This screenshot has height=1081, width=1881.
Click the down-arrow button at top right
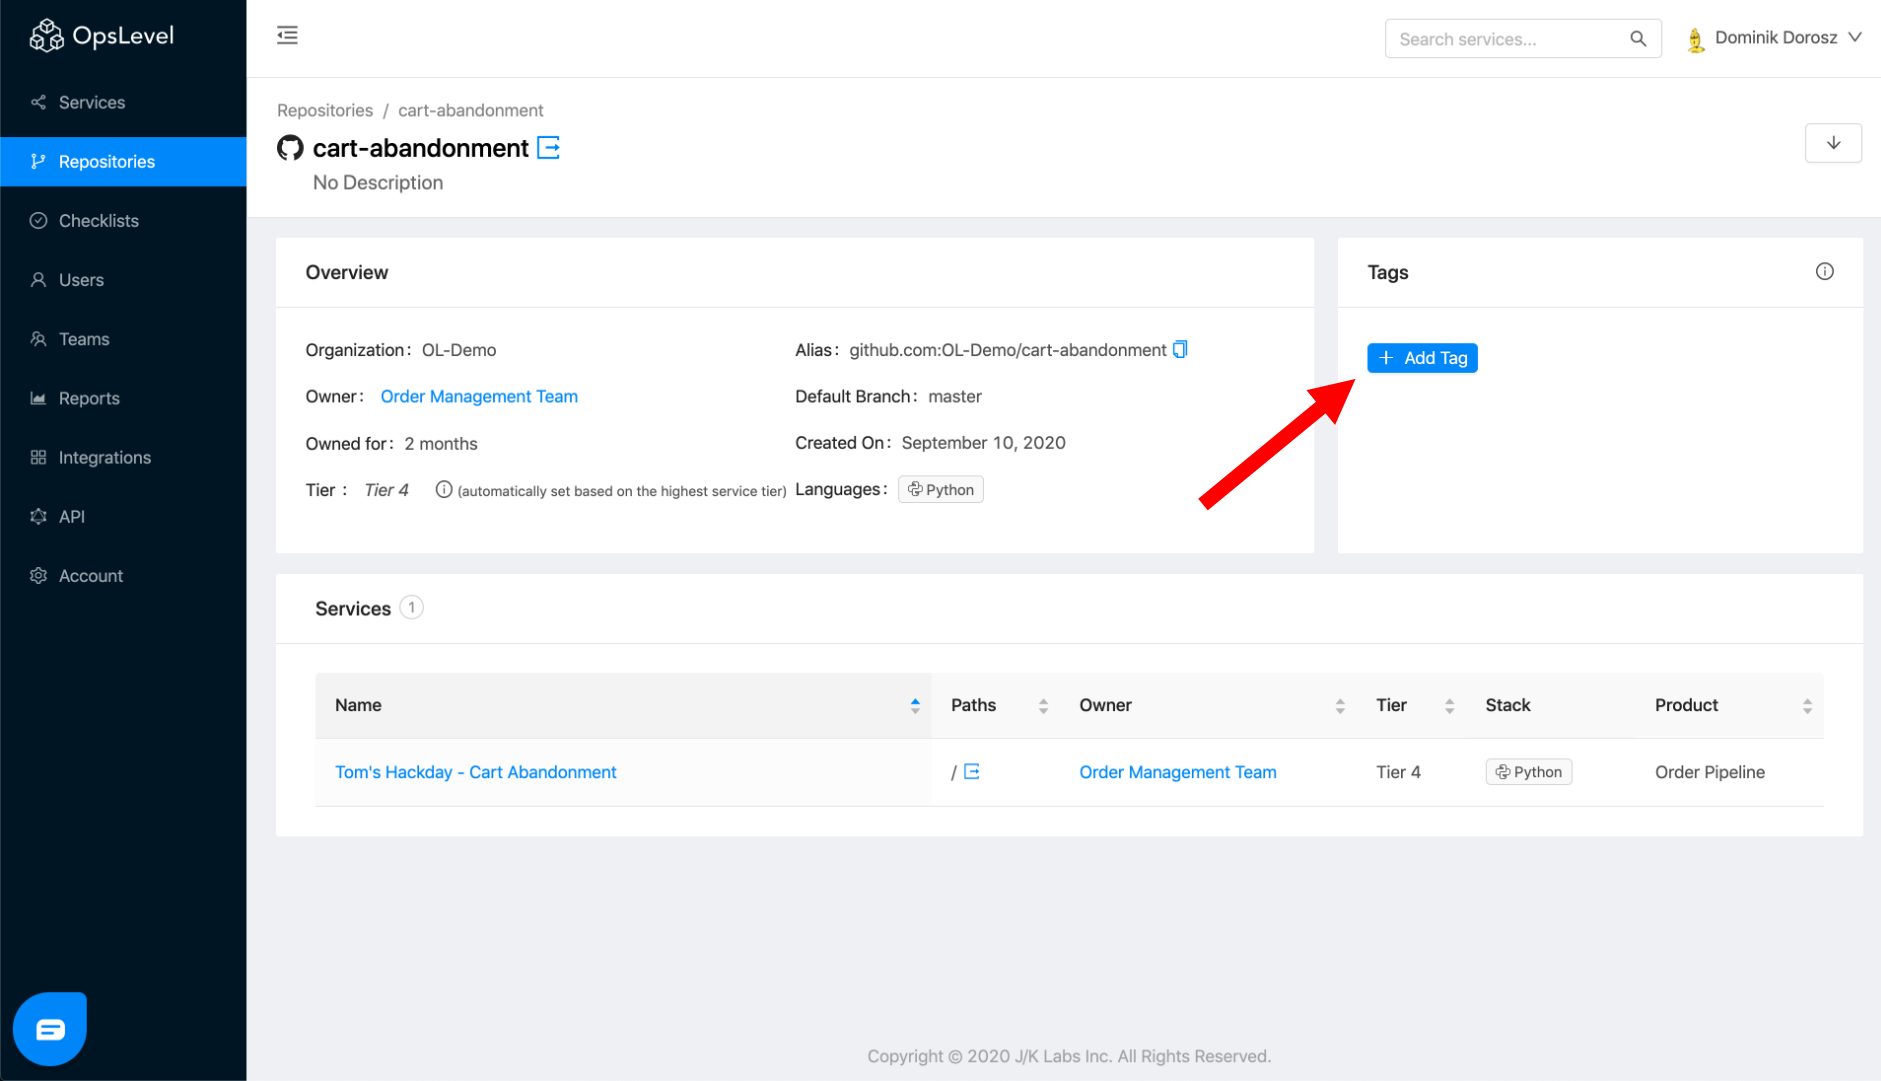pyautogui.click(x=1833, y=143)
